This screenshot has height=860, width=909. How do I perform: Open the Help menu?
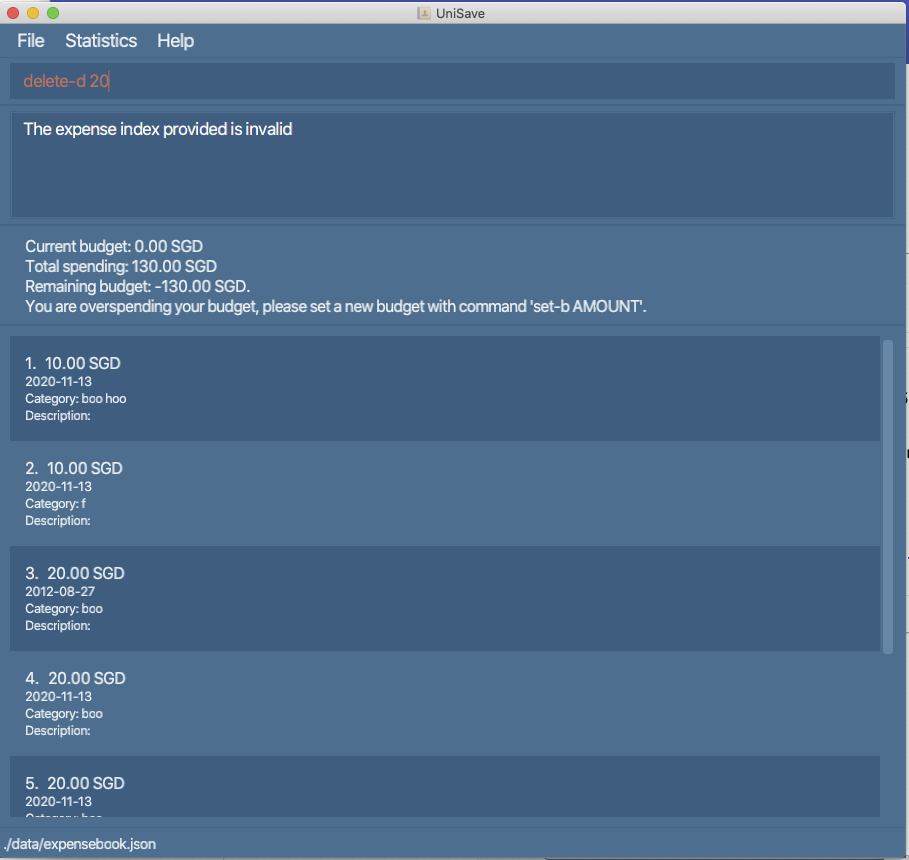pyautogui.click(x=176, y=41)
